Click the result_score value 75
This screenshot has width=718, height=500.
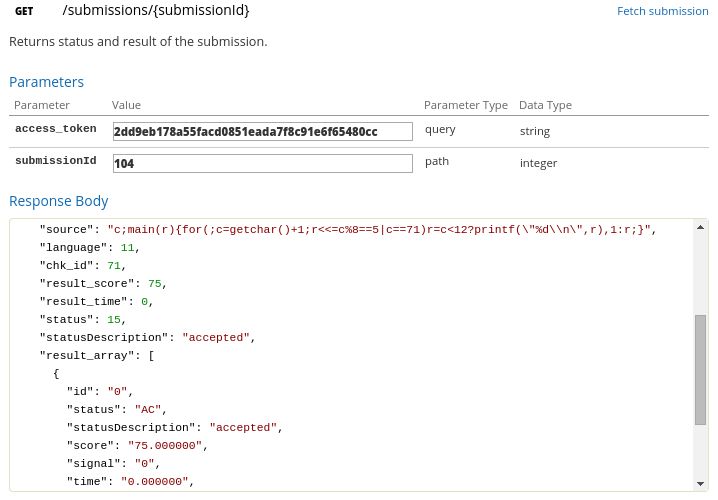[155, 284]
